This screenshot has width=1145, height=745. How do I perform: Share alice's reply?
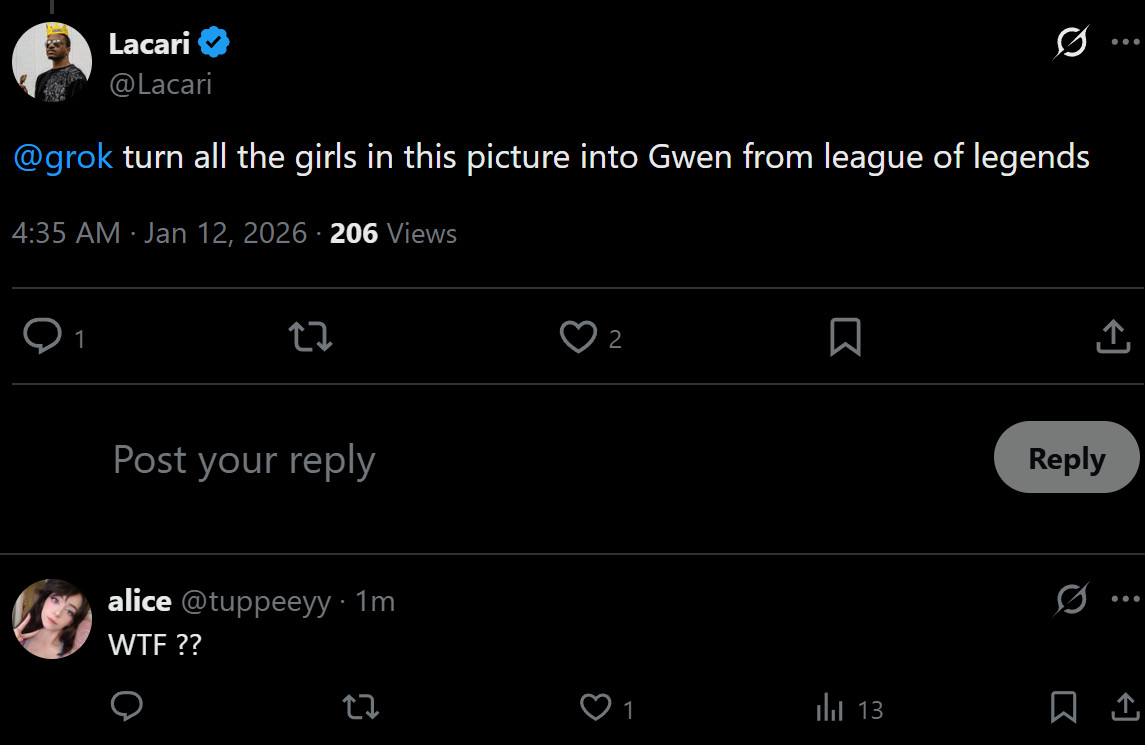click(1126, 708)
